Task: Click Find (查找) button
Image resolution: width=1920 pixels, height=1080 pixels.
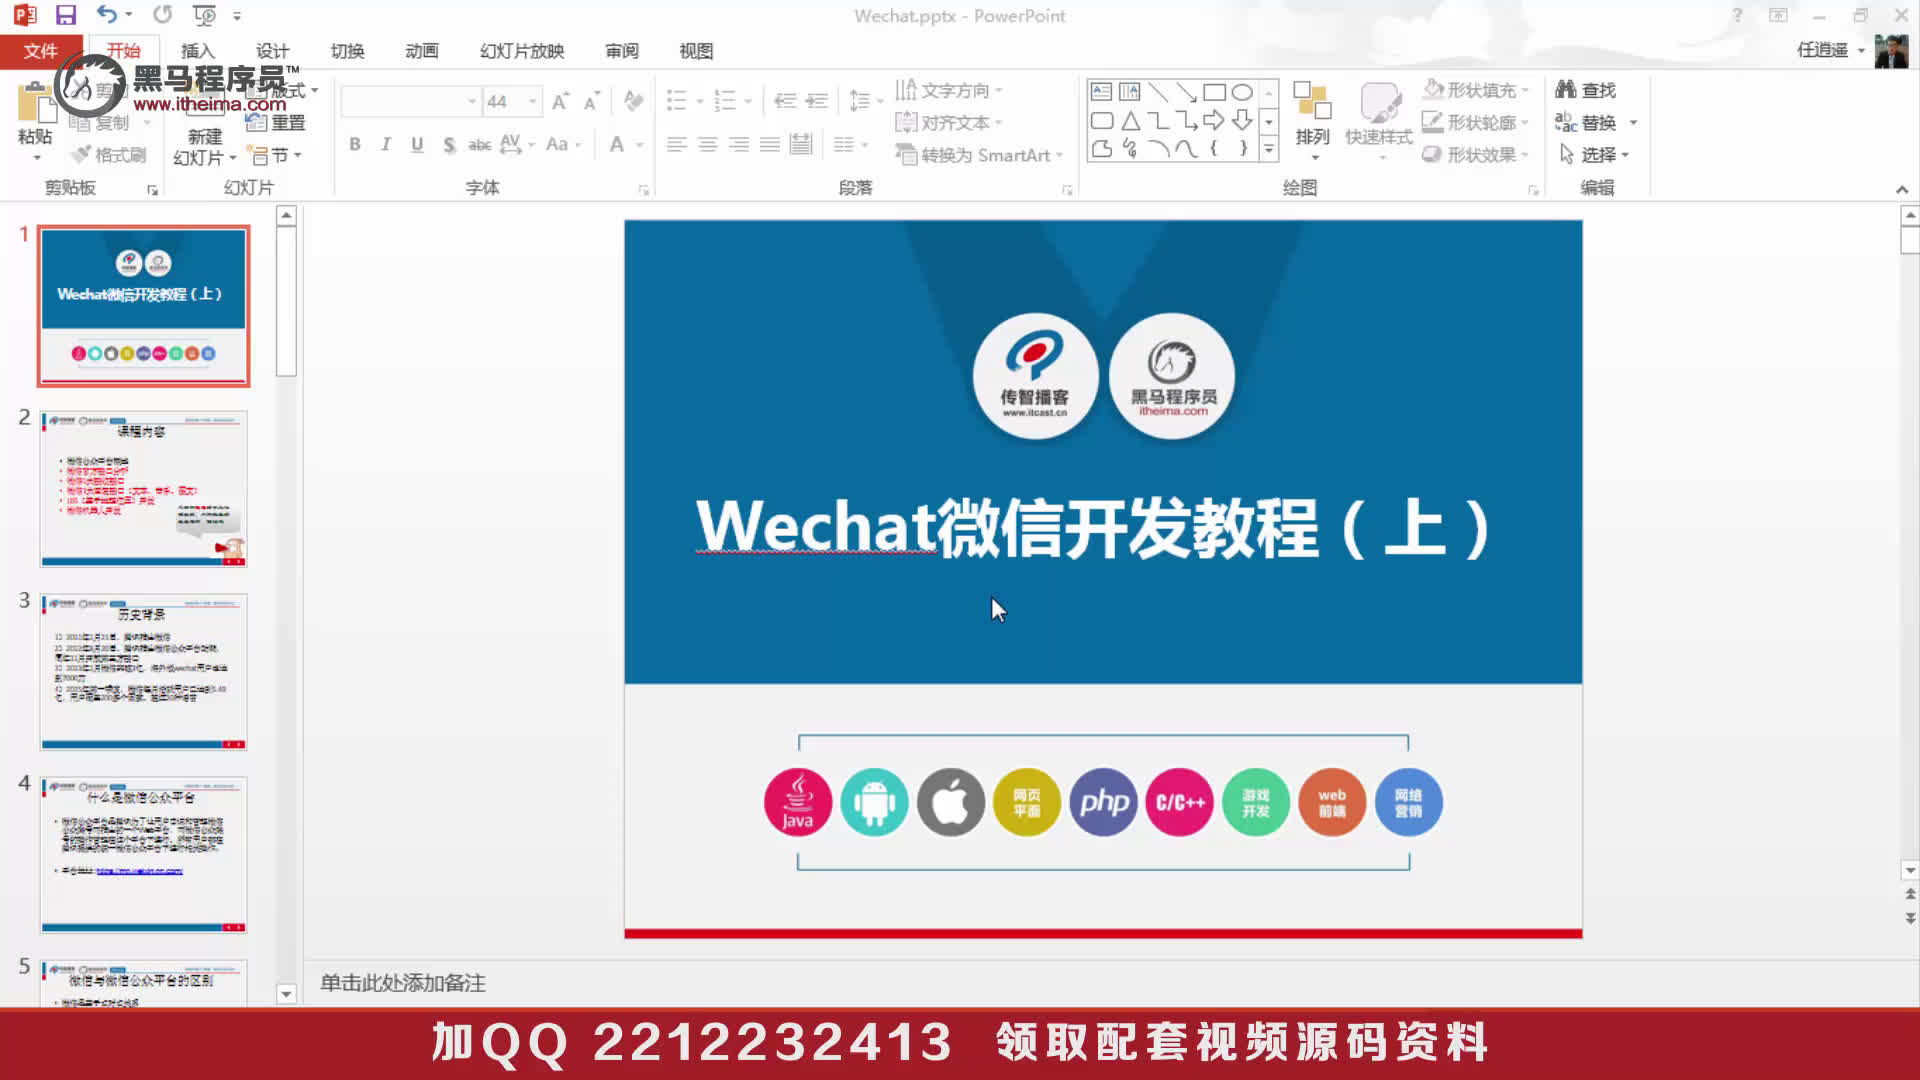Action: [x=1586, y=90]
